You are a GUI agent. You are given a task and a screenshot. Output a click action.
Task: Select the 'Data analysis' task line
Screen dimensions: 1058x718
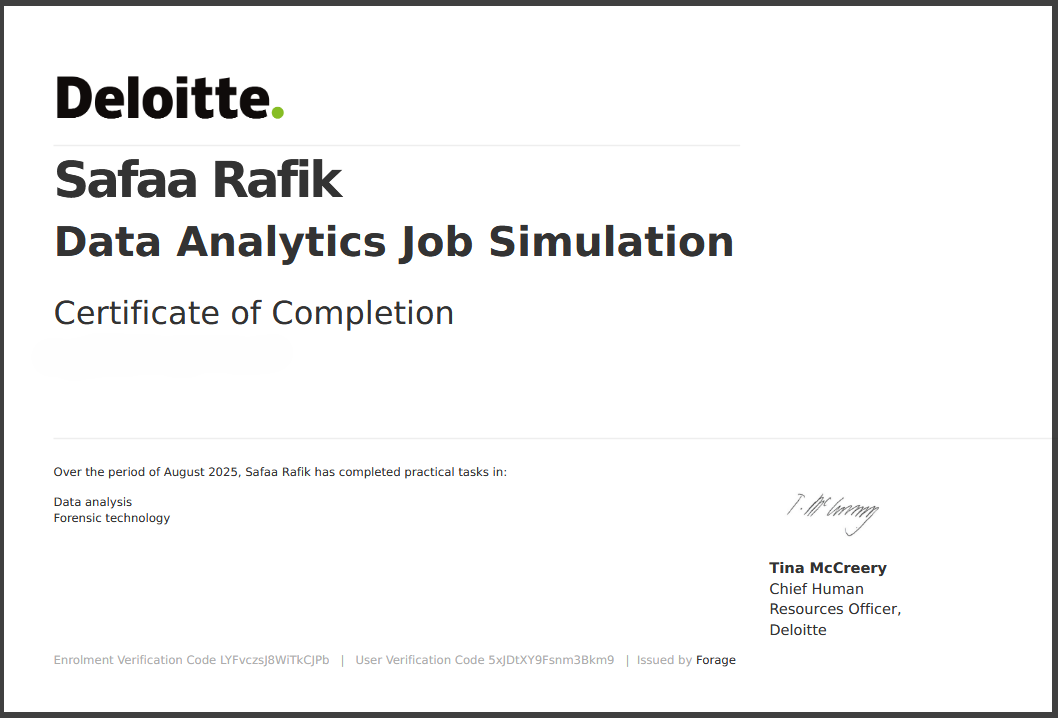pos(93,502)
